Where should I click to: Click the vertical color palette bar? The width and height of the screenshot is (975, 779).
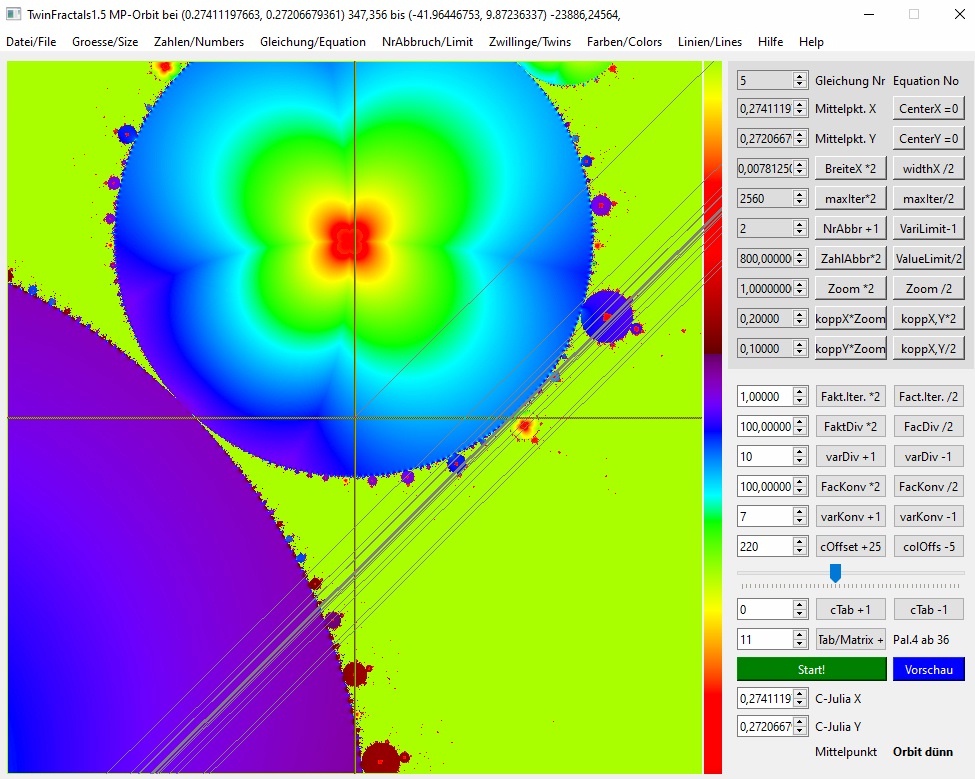coord(713,417)
